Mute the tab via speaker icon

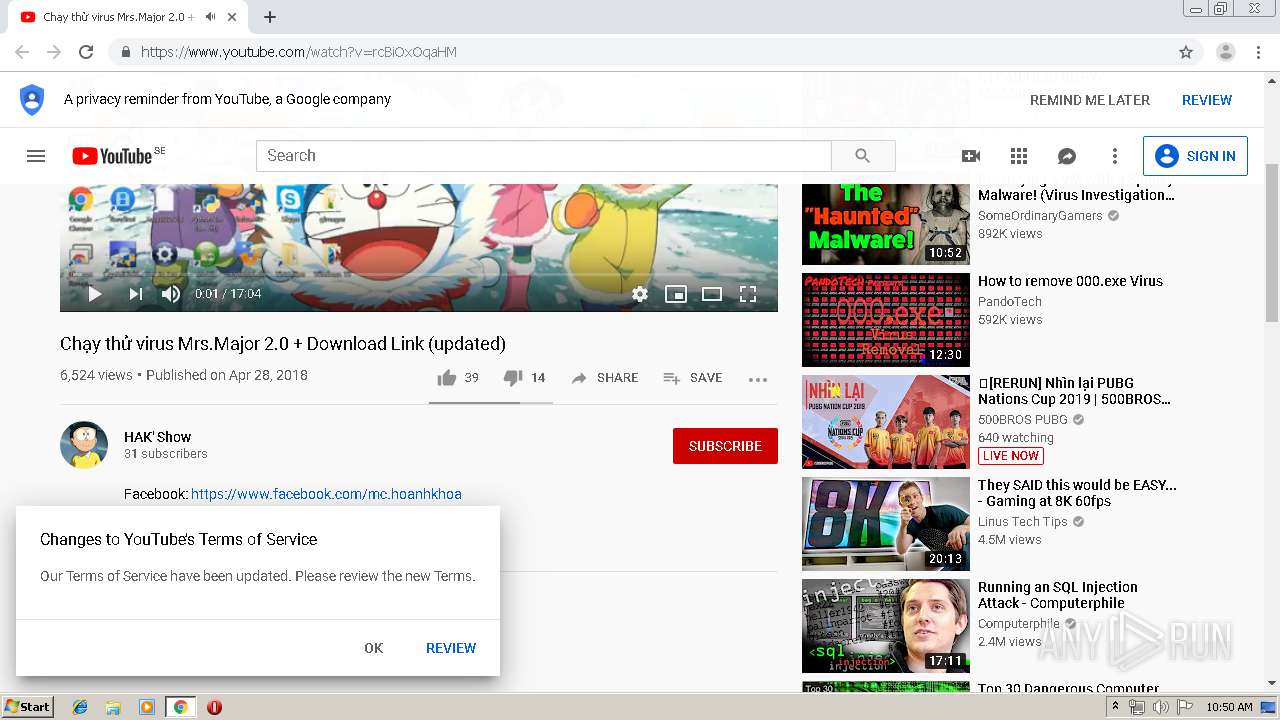click(210, 17)
